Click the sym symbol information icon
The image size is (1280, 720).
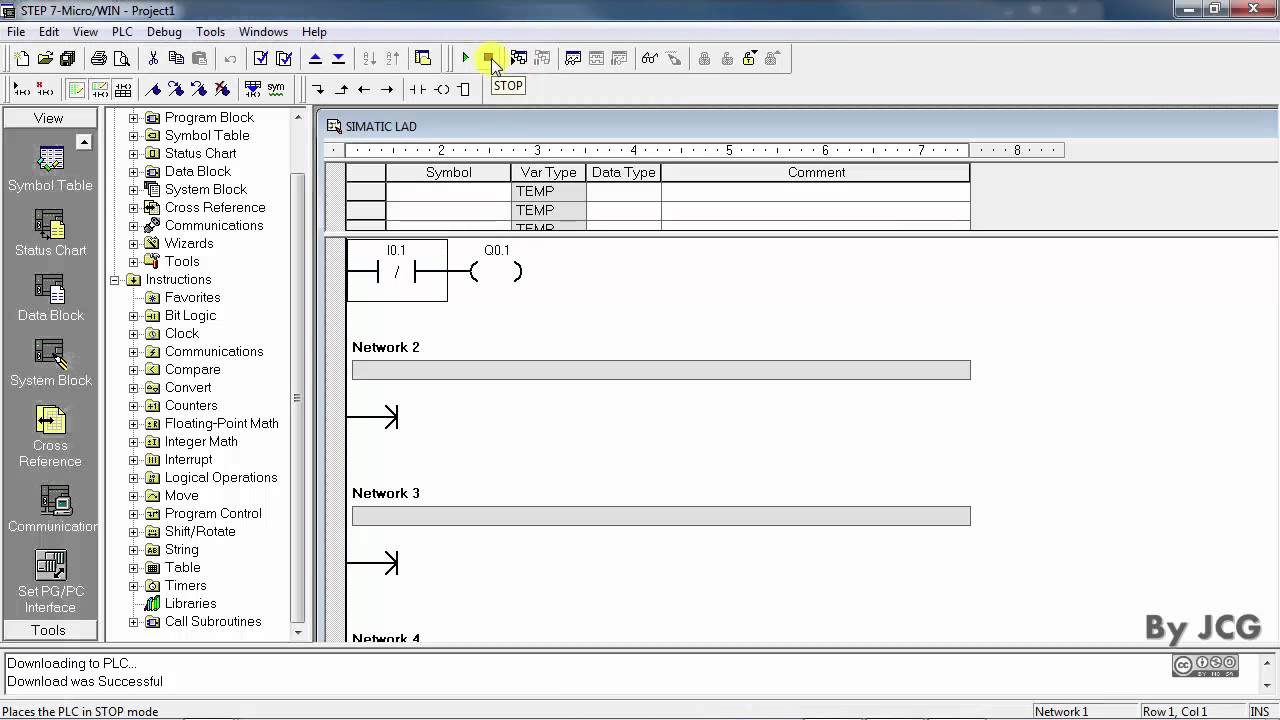point(276,89)
